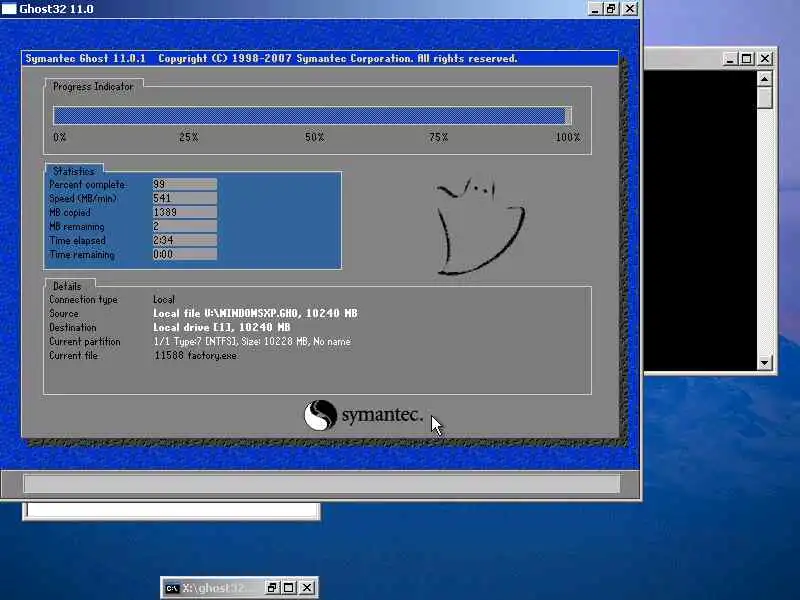Click the 50% mark under progress bar
800x600 pixels.
pos(314,137)
